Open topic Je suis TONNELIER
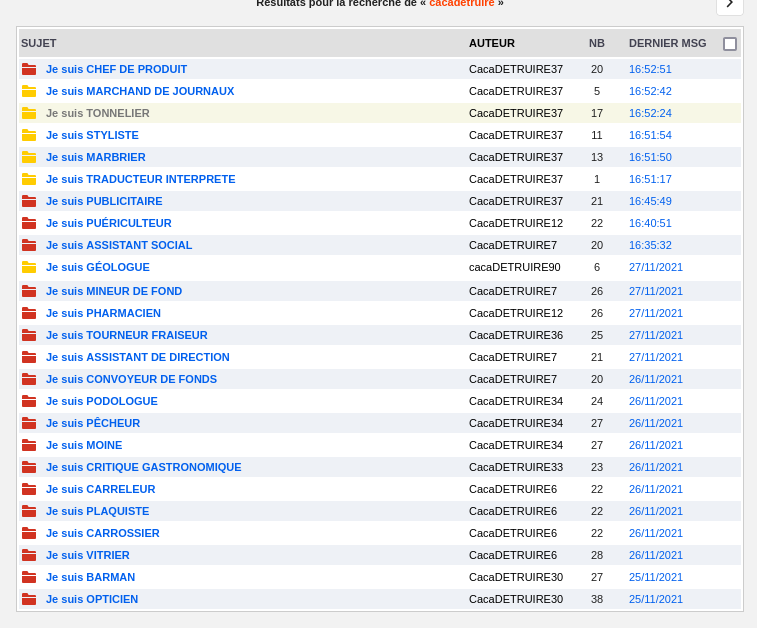 tap(97, 113)
